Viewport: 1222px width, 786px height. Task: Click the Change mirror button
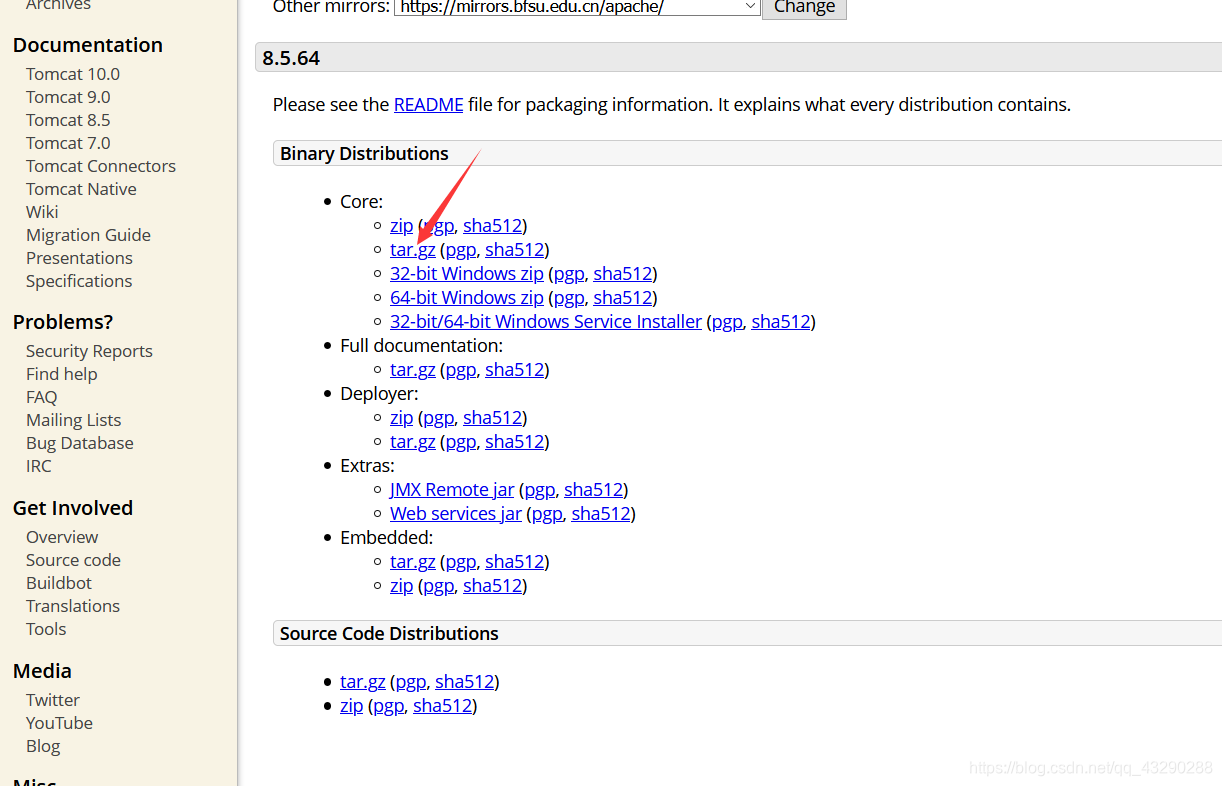coord(804,7)
